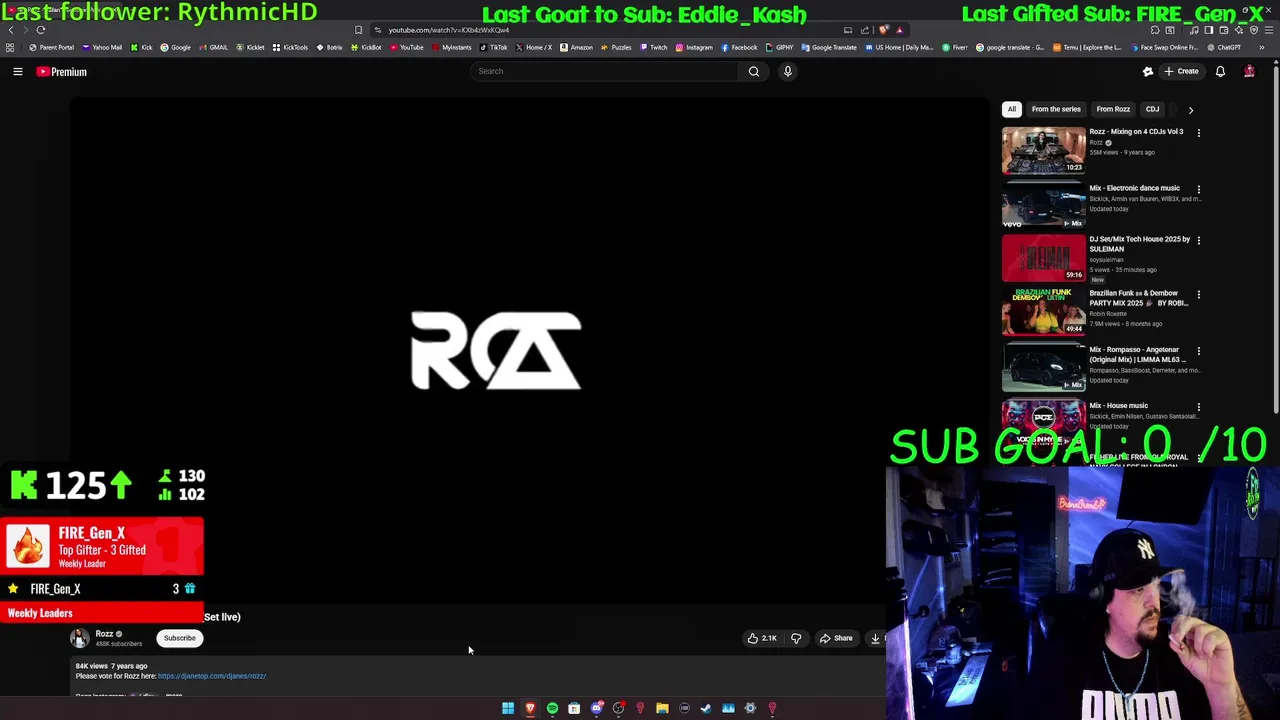1280x720 pixels.
Task: Open Microsoft Store in taskbar
Action: [x=574, y=708]
